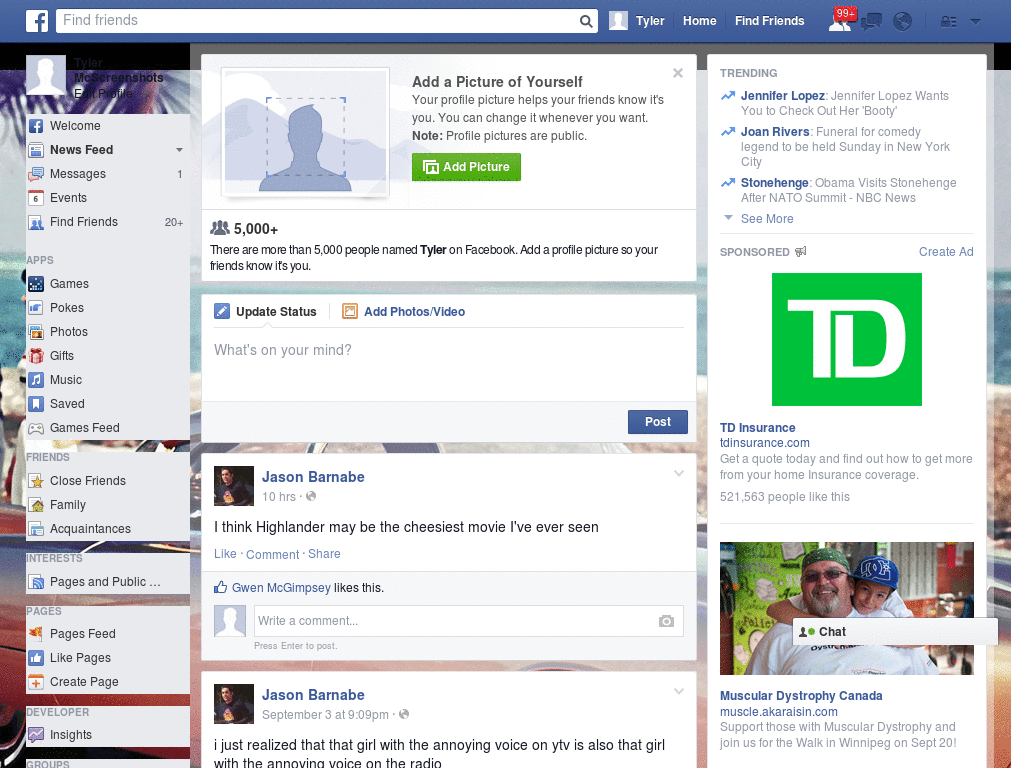Open the notifications globe icon
Viewport: 1024px width, 768px height.
[903, 22]
